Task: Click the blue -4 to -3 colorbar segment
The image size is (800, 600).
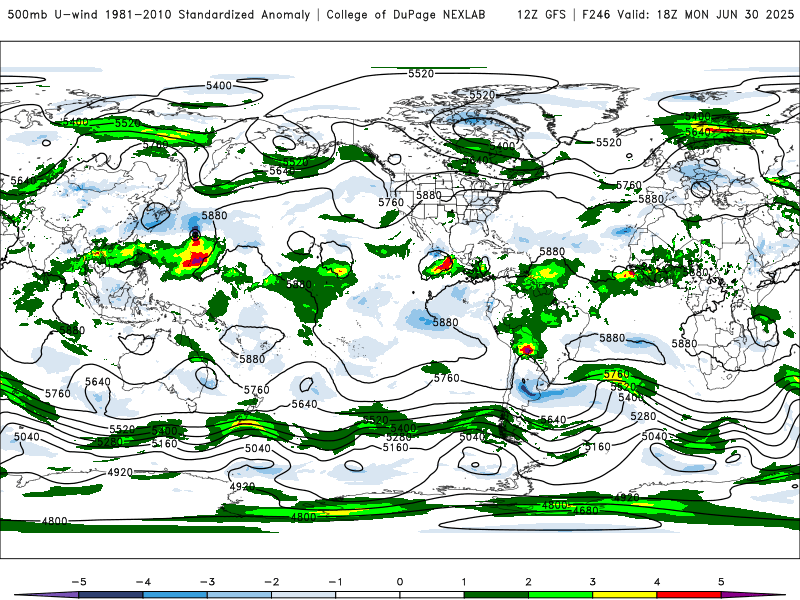Action: pos(175,595)
